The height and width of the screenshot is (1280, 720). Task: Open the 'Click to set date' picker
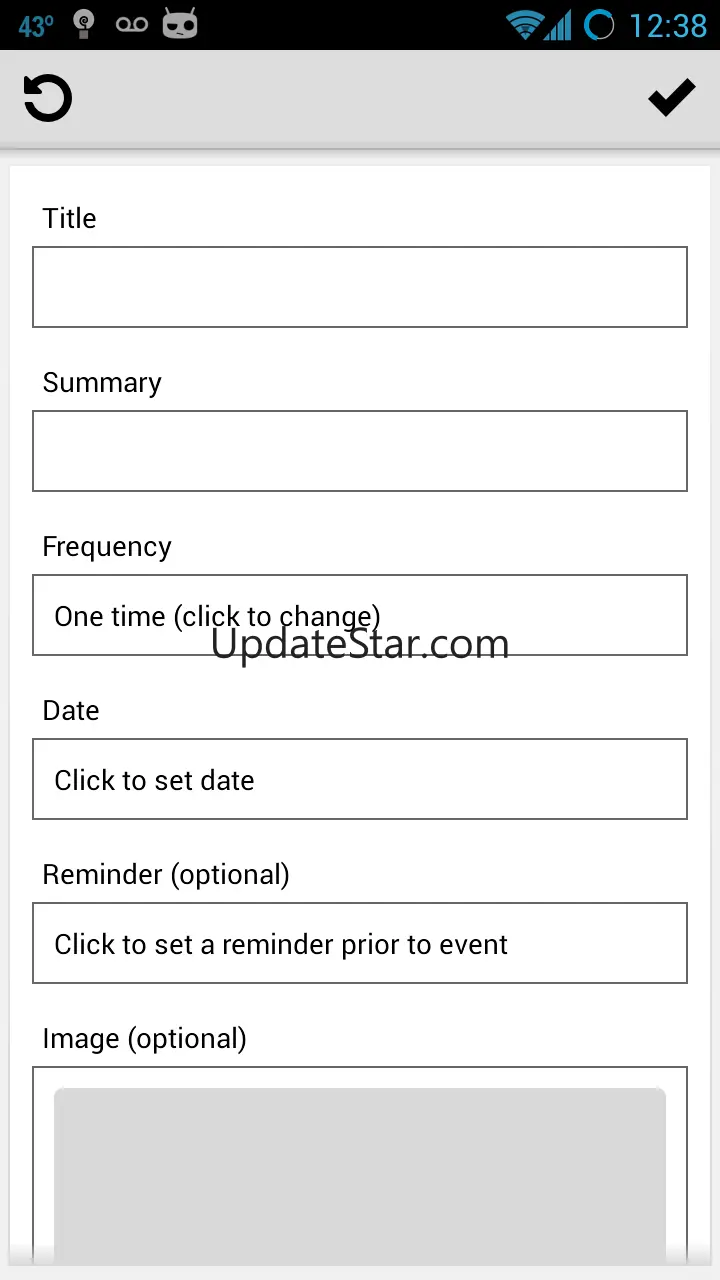coord(360,779)
